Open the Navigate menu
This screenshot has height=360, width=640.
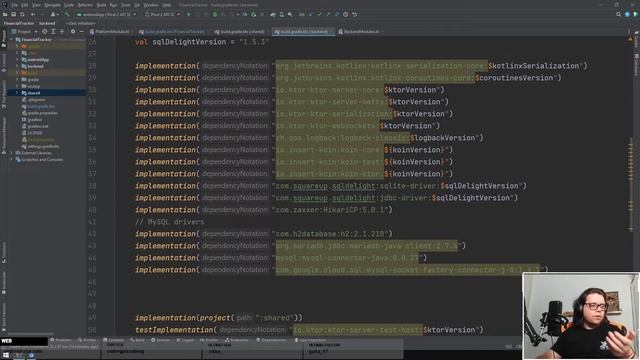(52, 5)
